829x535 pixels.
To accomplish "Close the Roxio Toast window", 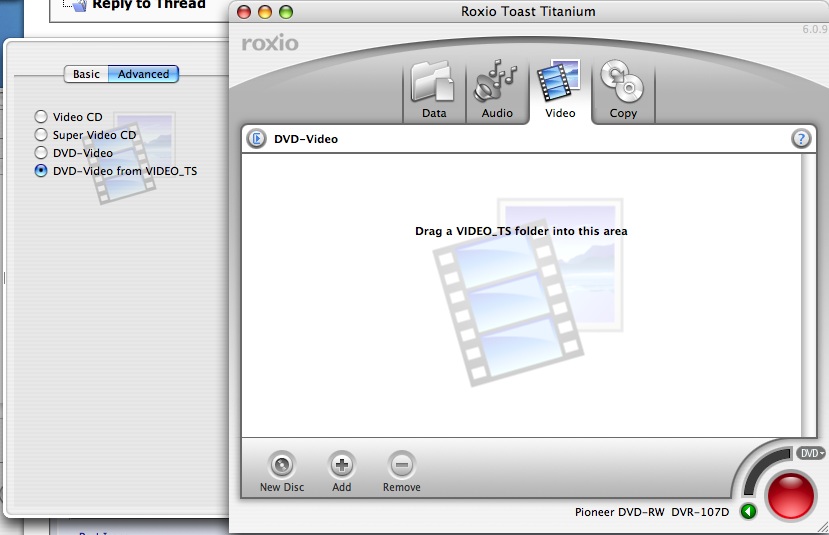I will click(x=244, y=12).
